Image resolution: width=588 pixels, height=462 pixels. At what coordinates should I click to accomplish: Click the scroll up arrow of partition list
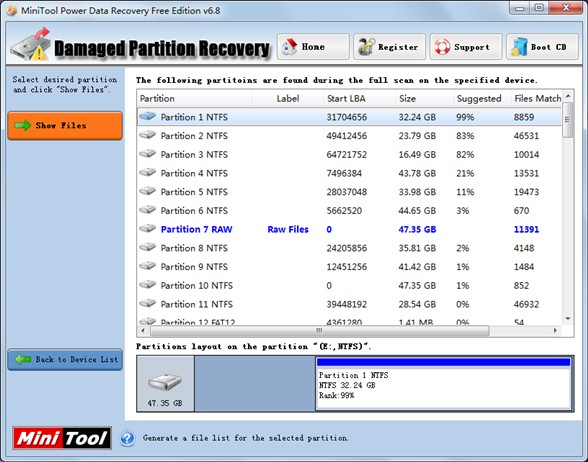[568, 97]
